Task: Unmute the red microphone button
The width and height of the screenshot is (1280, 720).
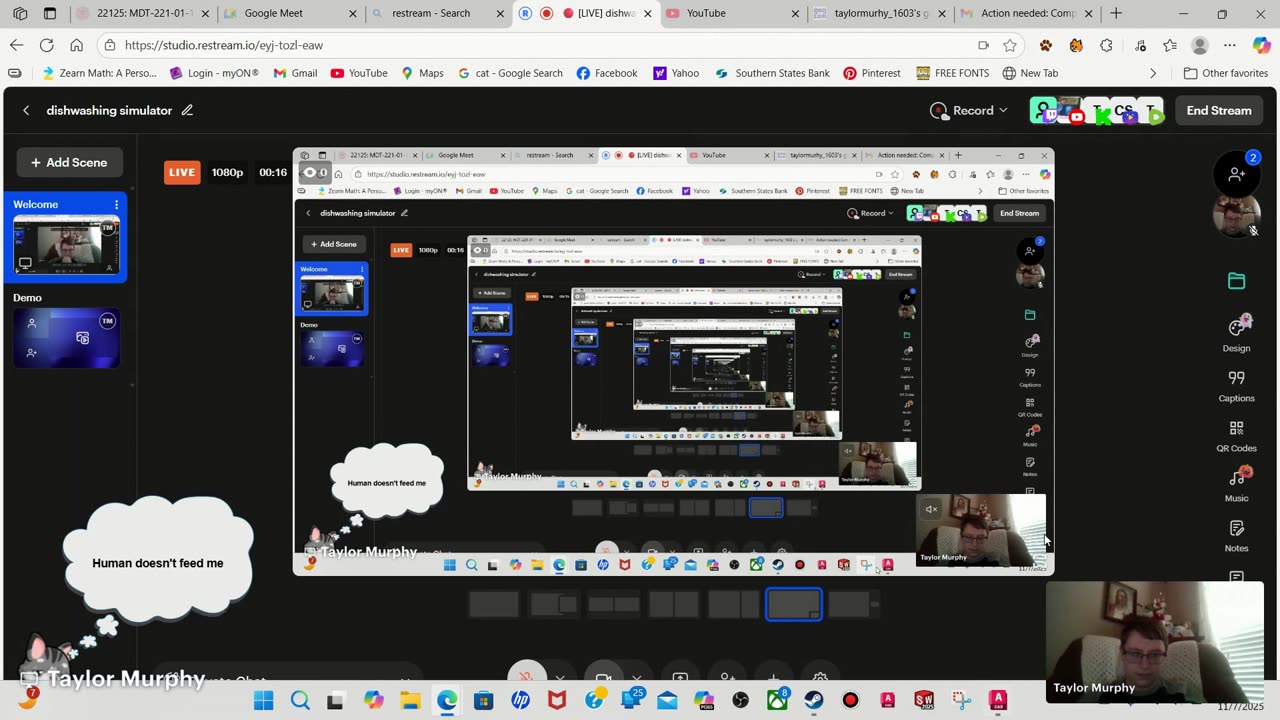Action: click(527, 673)
